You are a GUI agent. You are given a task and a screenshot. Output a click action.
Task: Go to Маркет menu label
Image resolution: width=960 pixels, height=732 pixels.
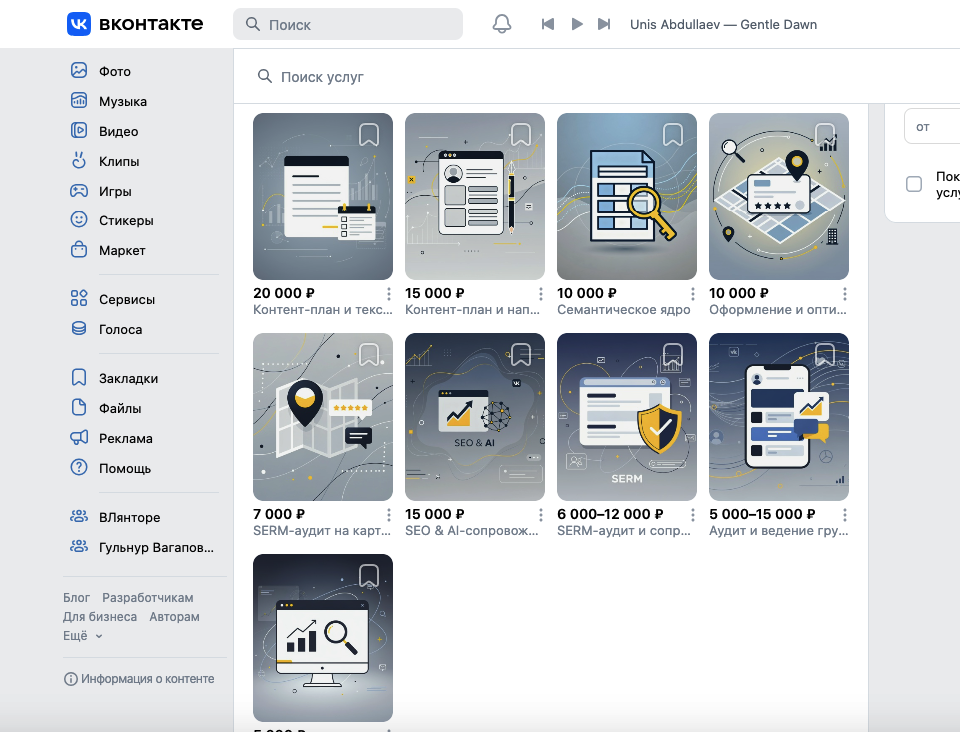122,250
